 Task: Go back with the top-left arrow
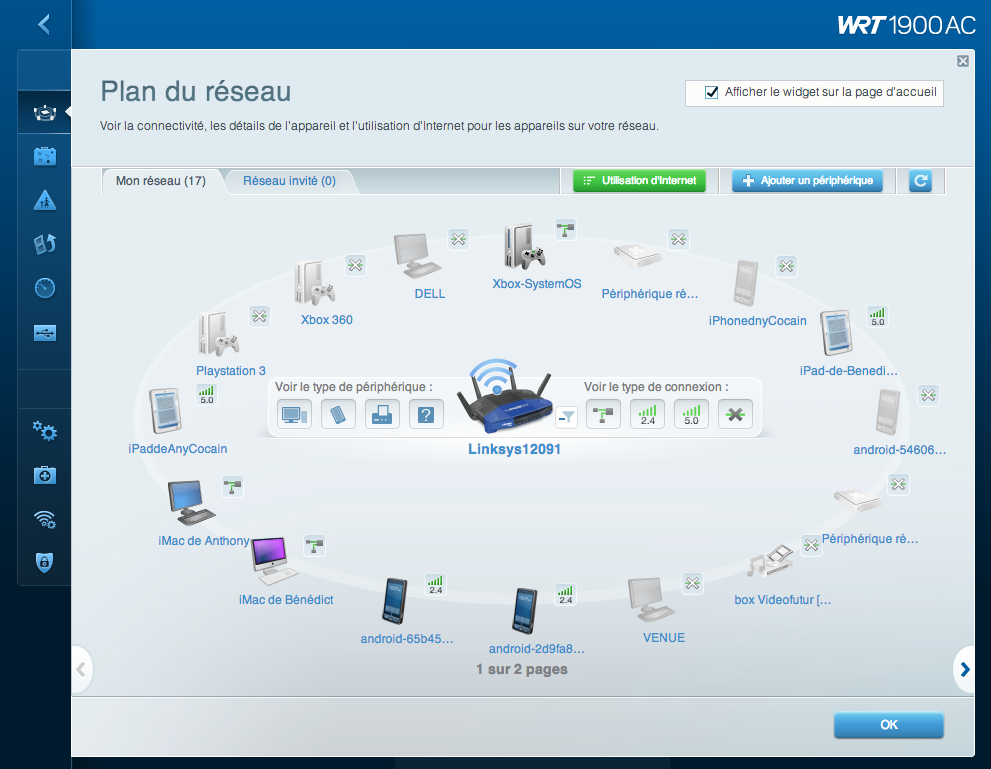44,25
